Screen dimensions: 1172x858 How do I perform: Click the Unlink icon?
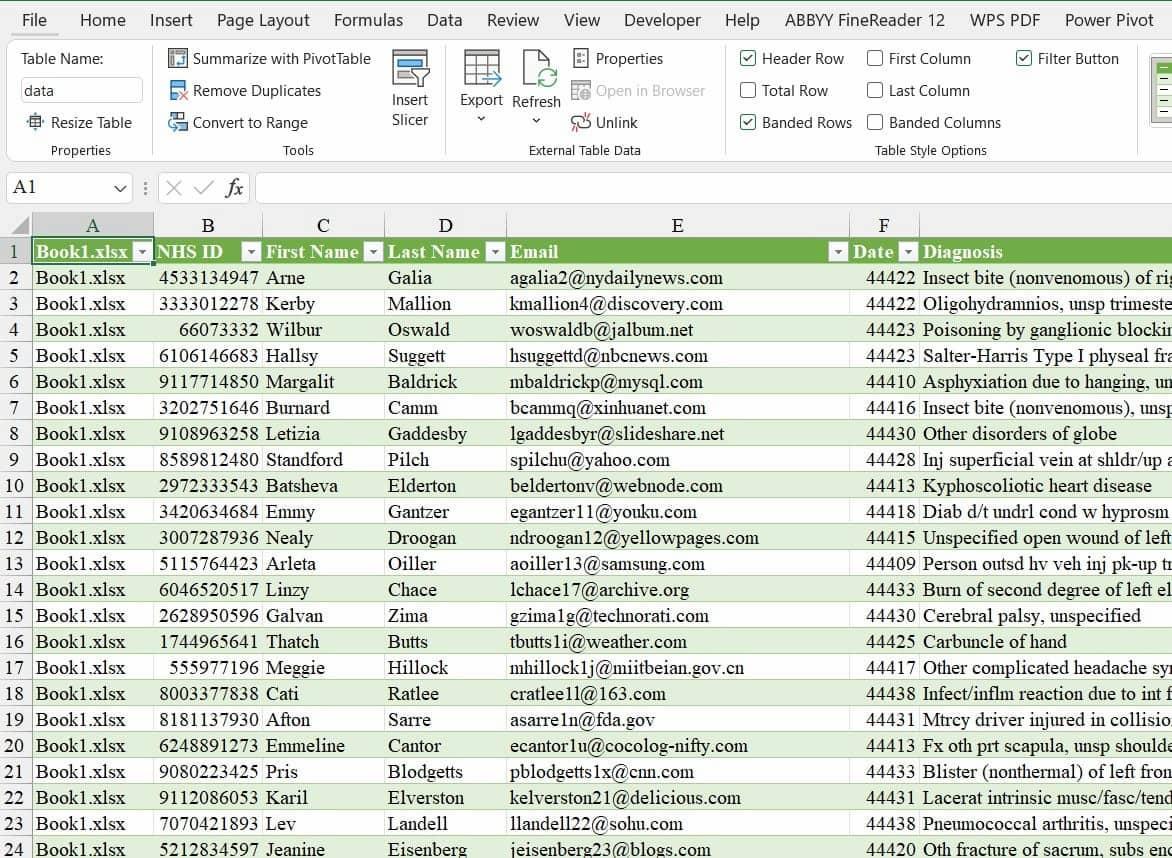point(581,123)
